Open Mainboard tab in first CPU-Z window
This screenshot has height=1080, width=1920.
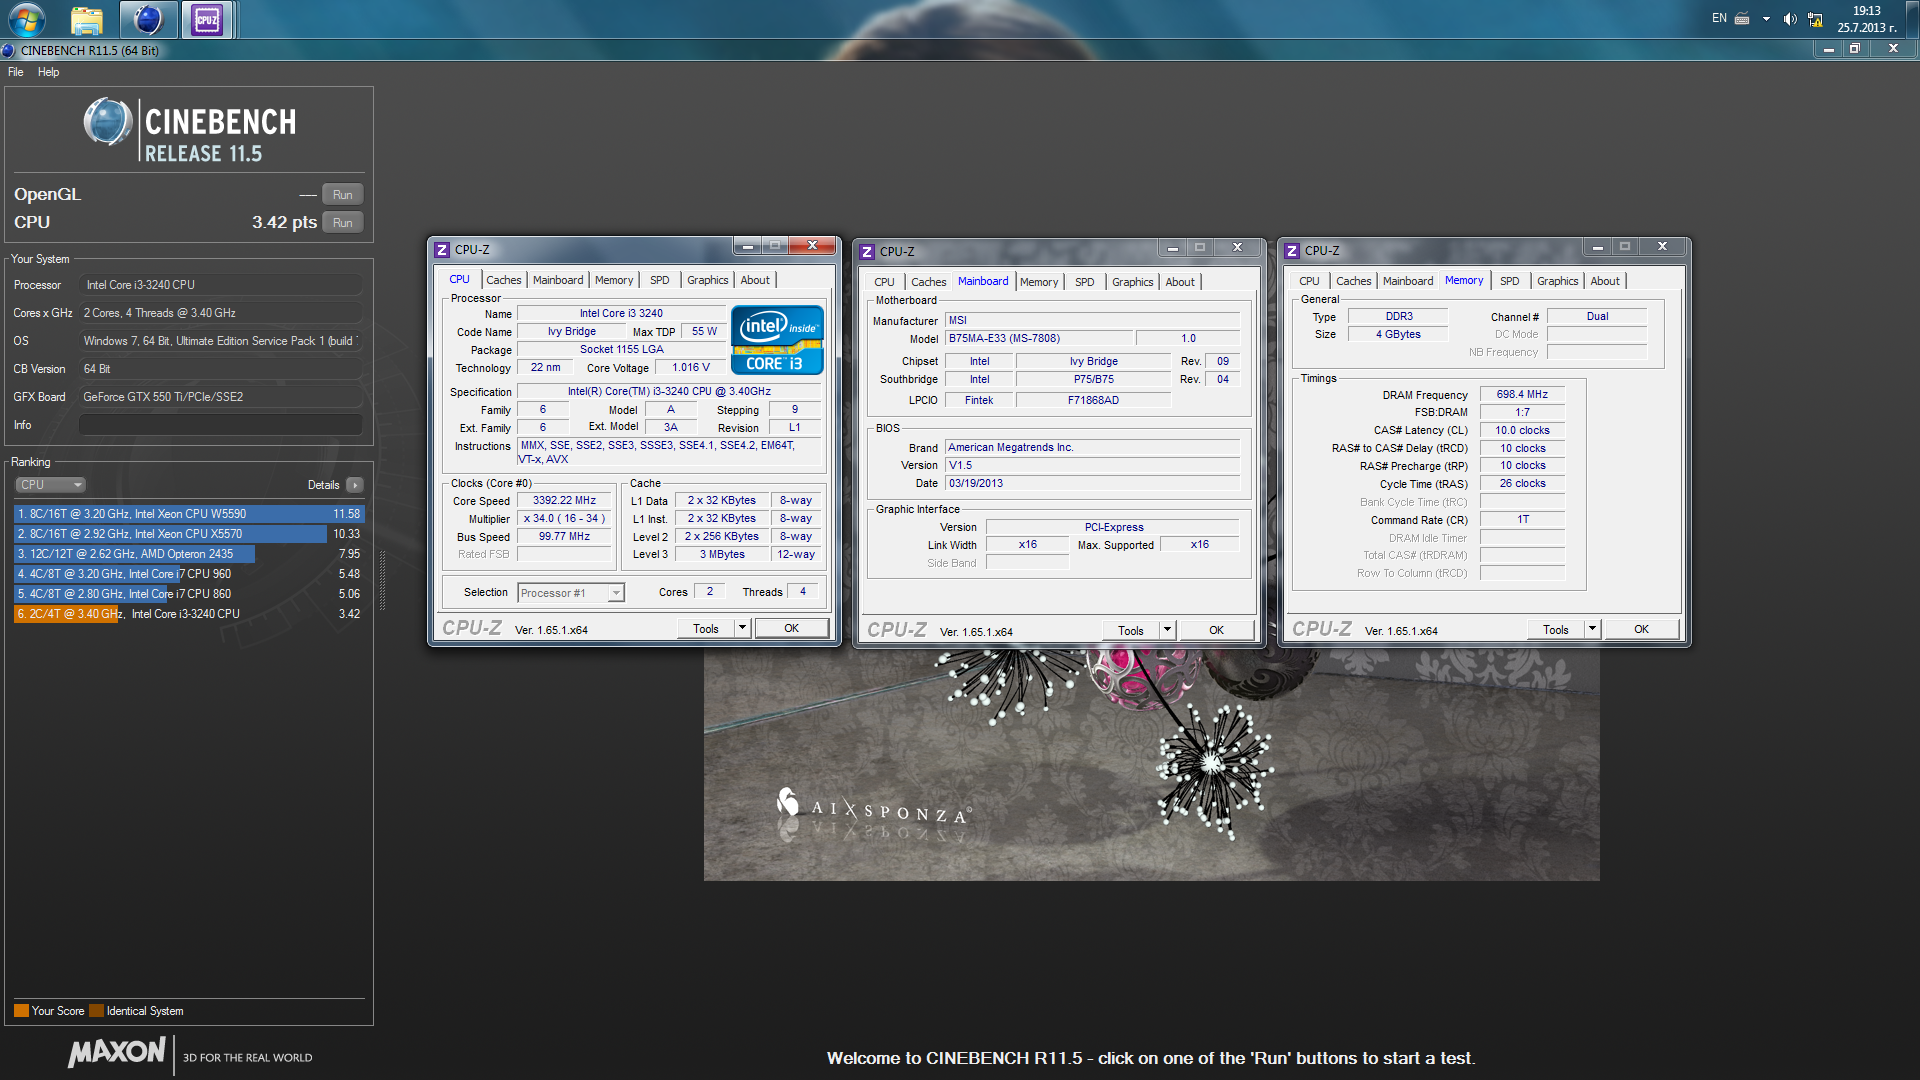(x=558, y=280)
